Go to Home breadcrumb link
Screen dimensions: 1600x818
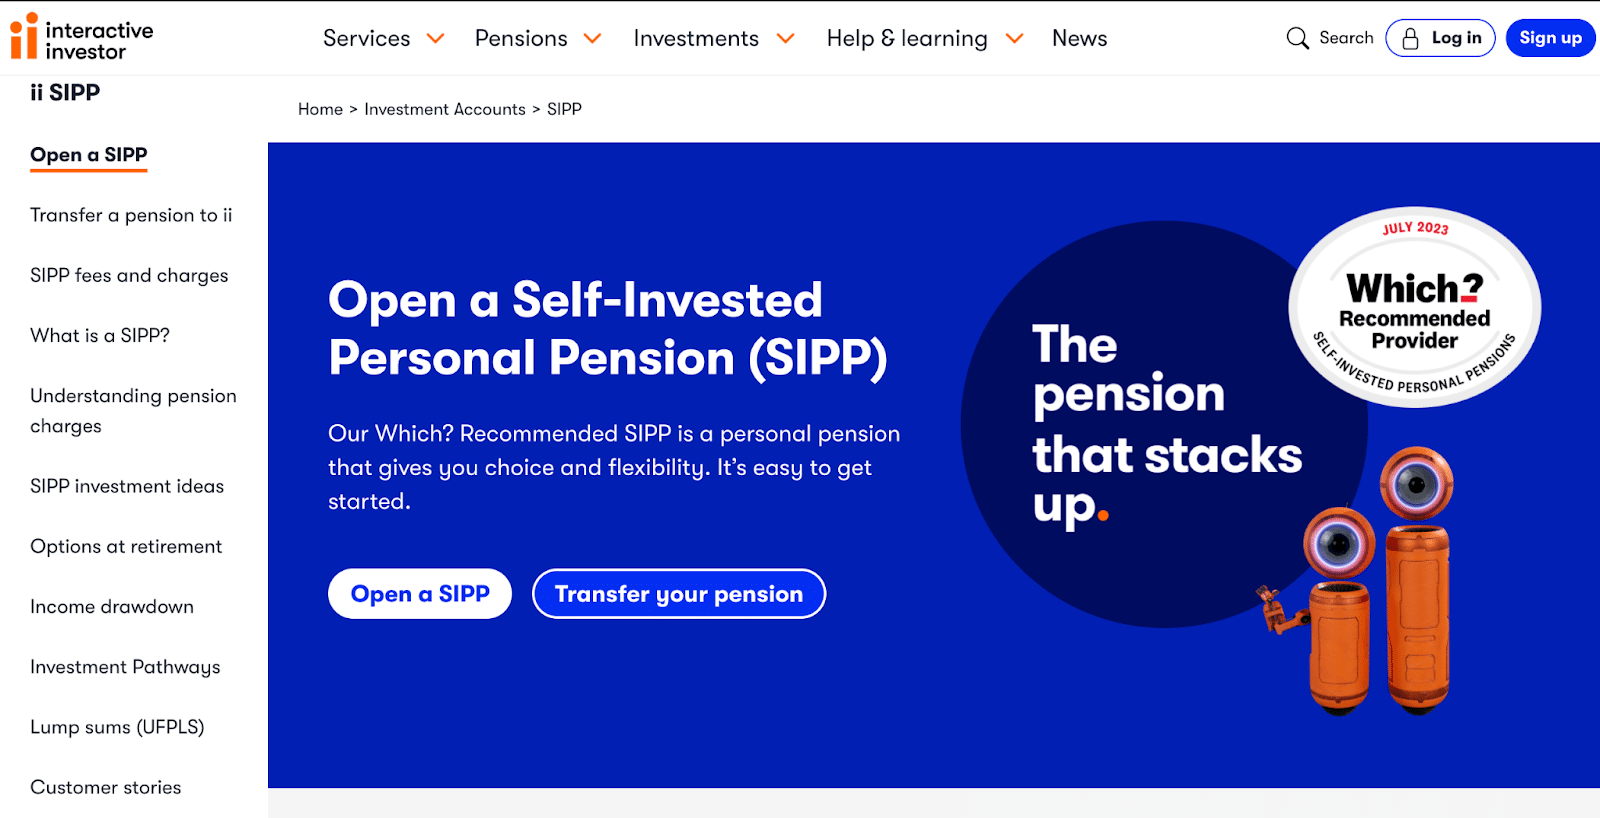click(x=320, y=109)
